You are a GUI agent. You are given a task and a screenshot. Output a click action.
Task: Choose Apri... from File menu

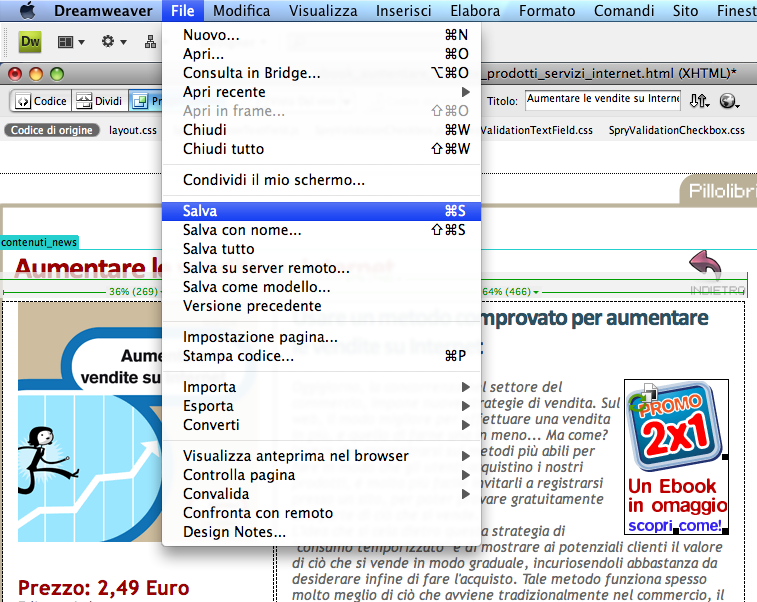321,54
